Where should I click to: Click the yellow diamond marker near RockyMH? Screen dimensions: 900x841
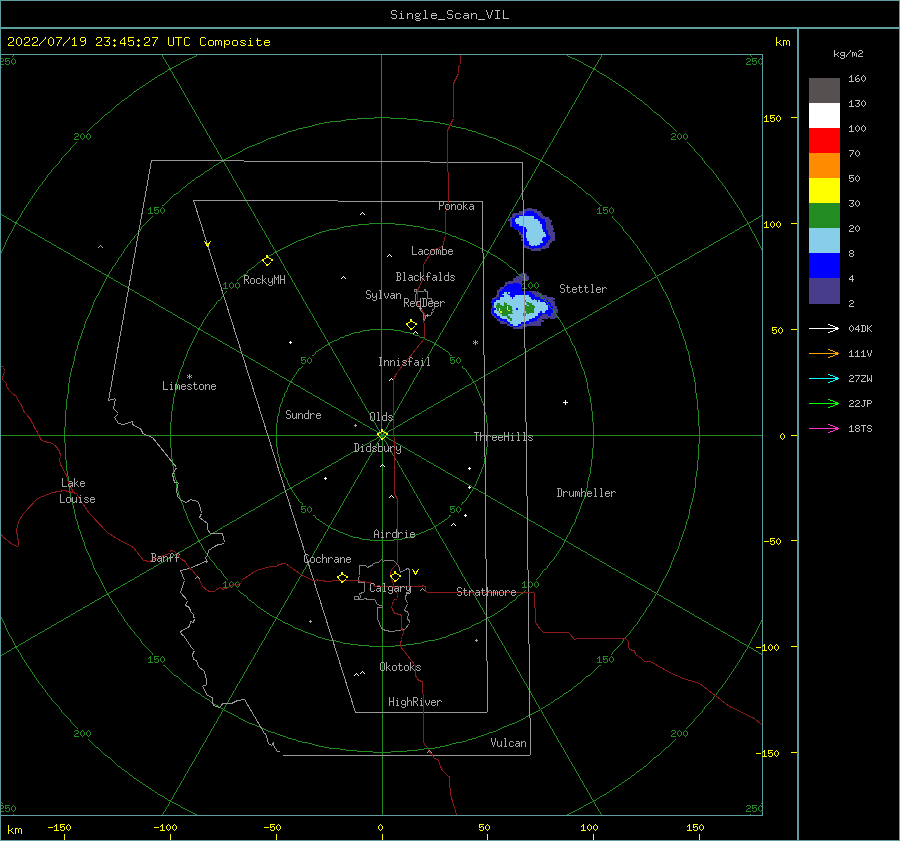(267, 261)
